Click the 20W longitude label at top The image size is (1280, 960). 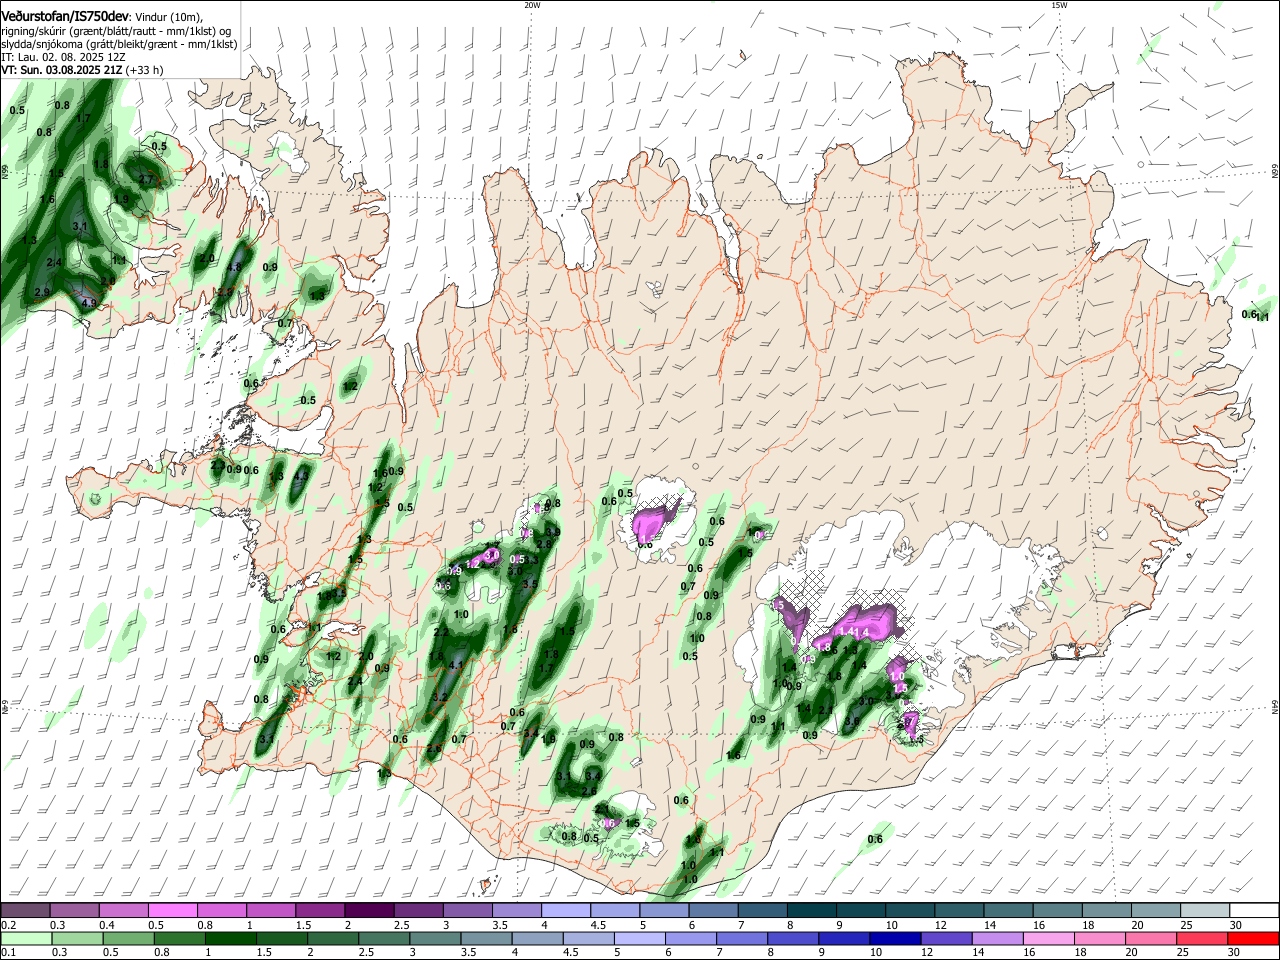click(x=532, y=5)
